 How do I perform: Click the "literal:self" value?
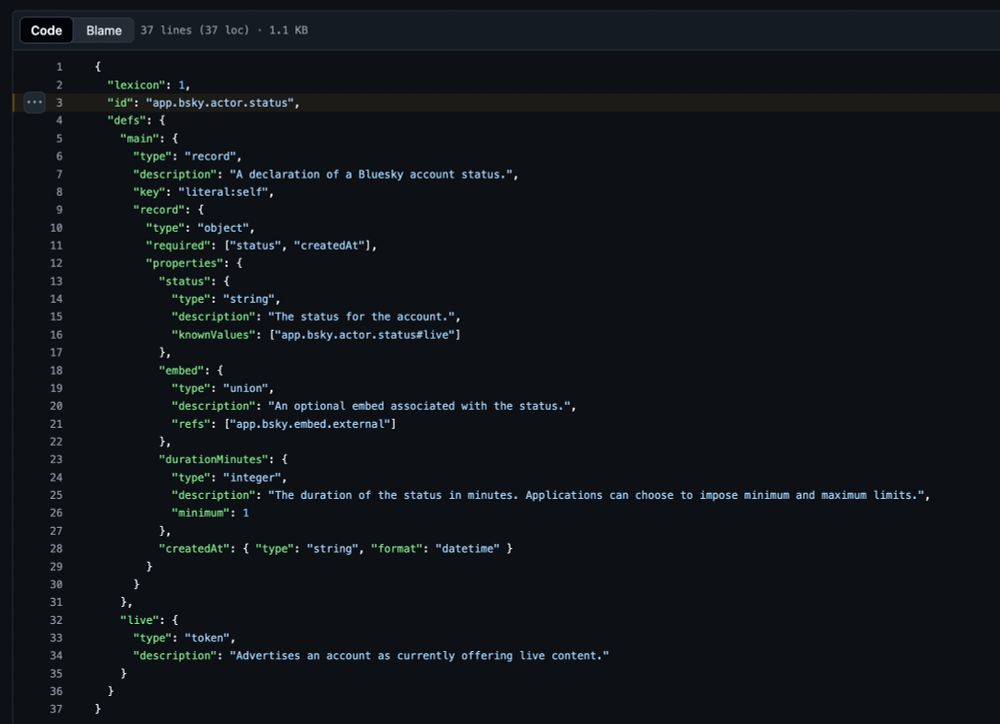click(223, 192)
